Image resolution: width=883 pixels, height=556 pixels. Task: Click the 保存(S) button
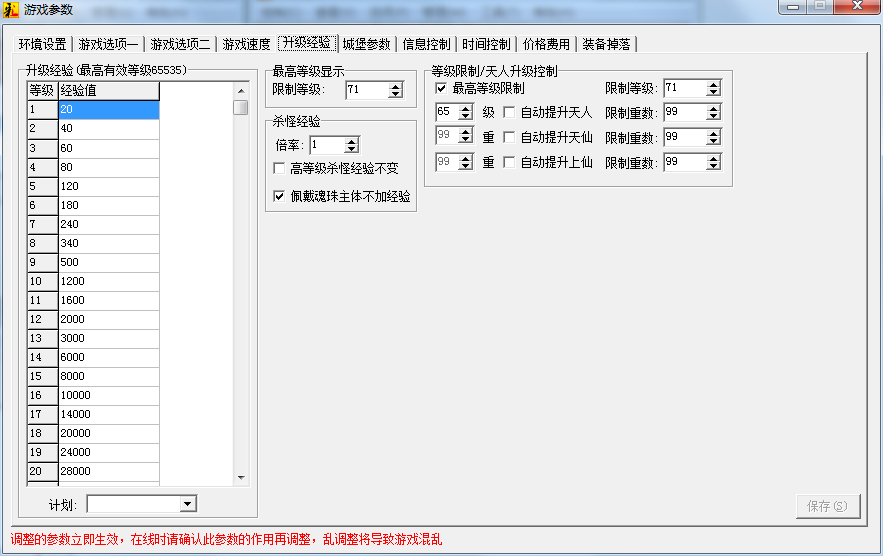pos(827,506)
